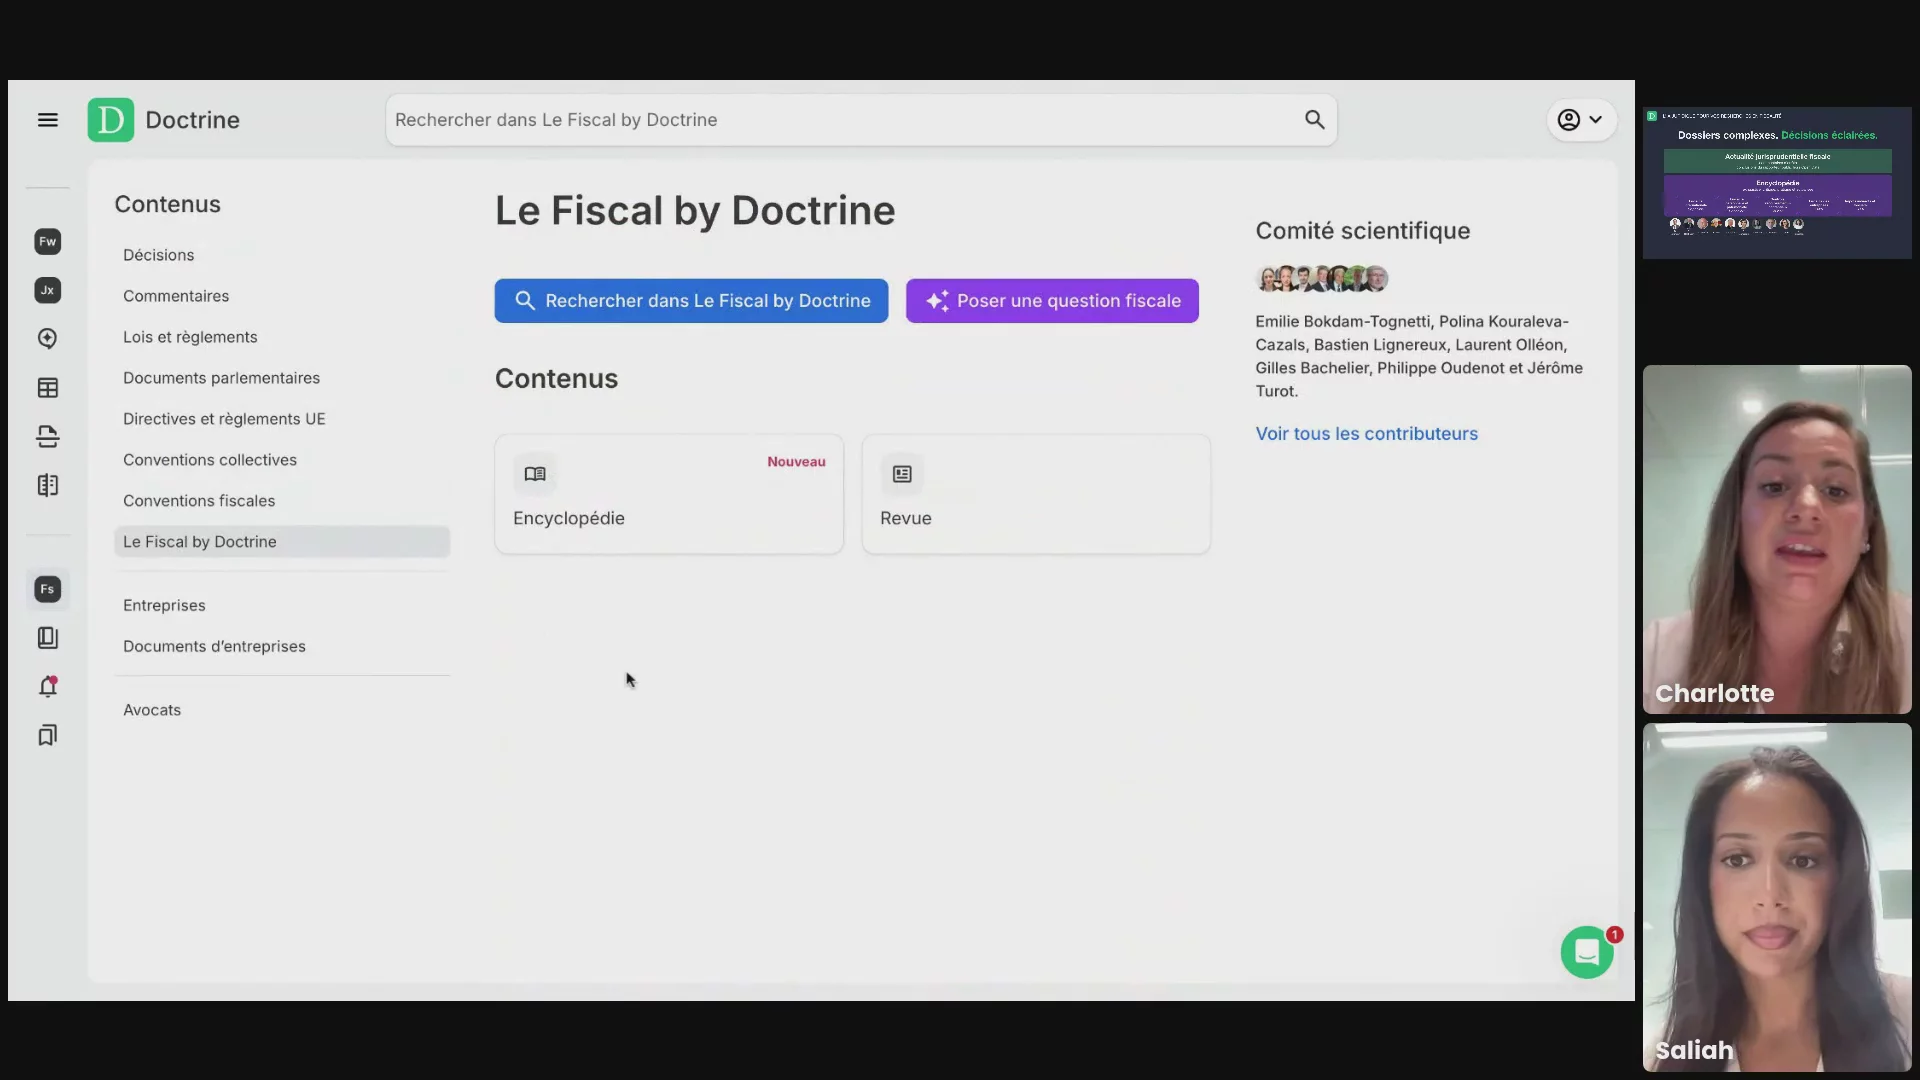Open Voir tous les contributeurs link
Viewport: 1920px width, 1080px height.
1366,434
